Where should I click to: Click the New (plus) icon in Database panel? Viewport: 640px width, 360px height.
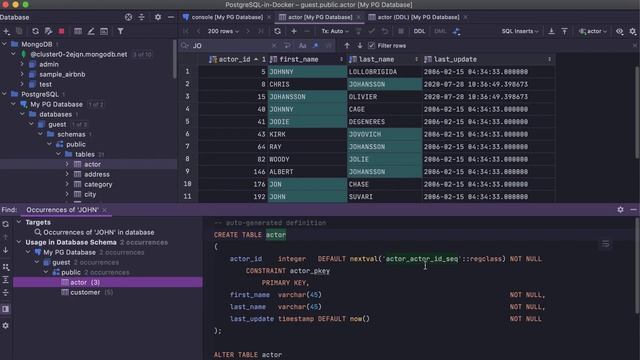[7, 31]
